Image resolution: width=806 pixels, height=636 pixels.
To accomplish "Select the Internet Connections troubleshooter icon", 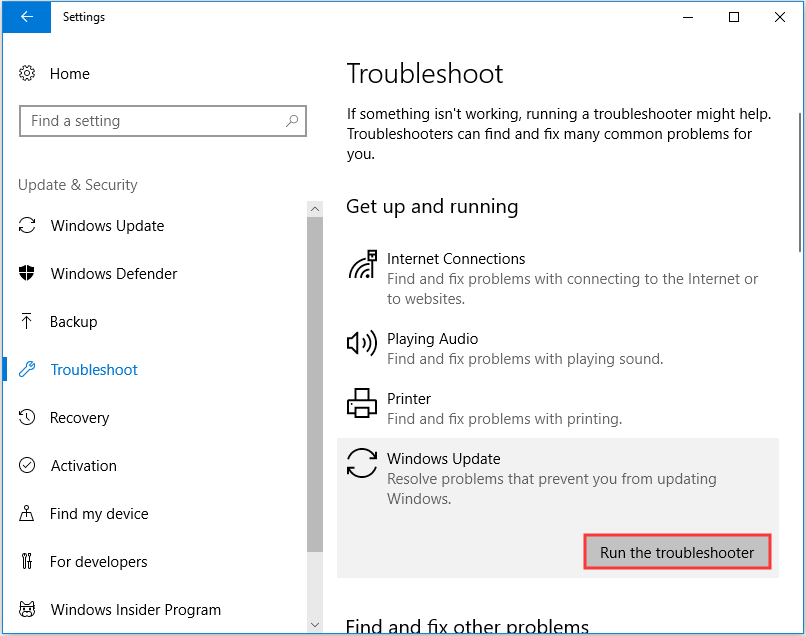I will coord(361,265).
